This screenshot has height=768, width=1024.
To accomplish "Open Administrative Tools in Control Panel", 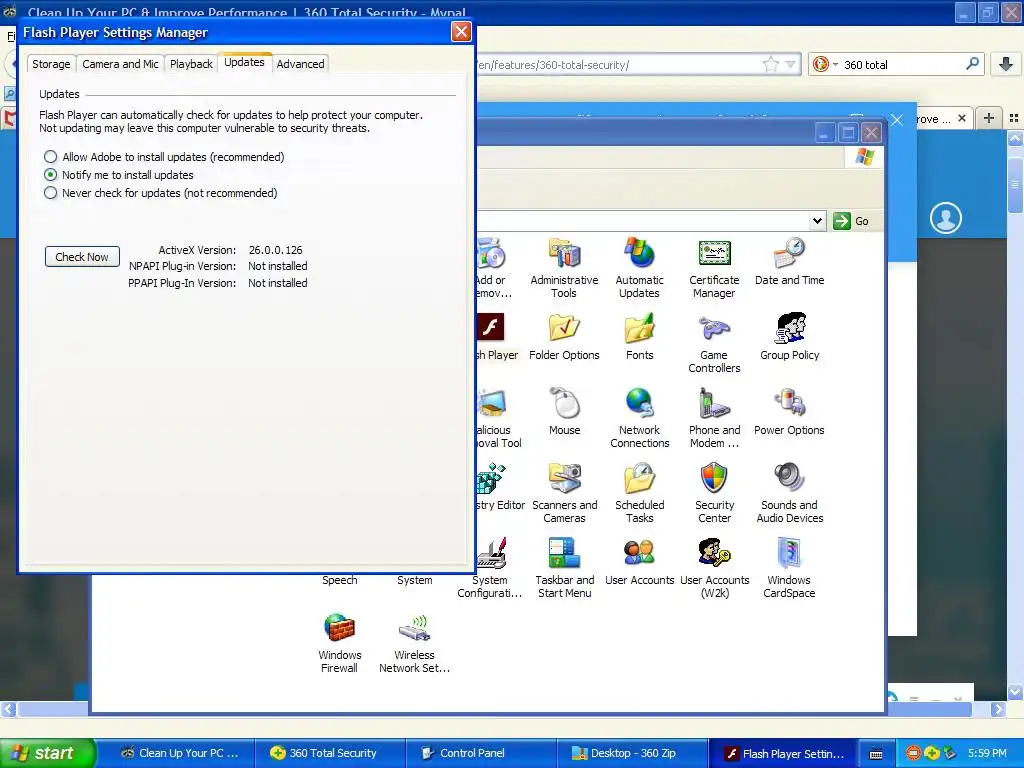I will click(x=564, y=267).
